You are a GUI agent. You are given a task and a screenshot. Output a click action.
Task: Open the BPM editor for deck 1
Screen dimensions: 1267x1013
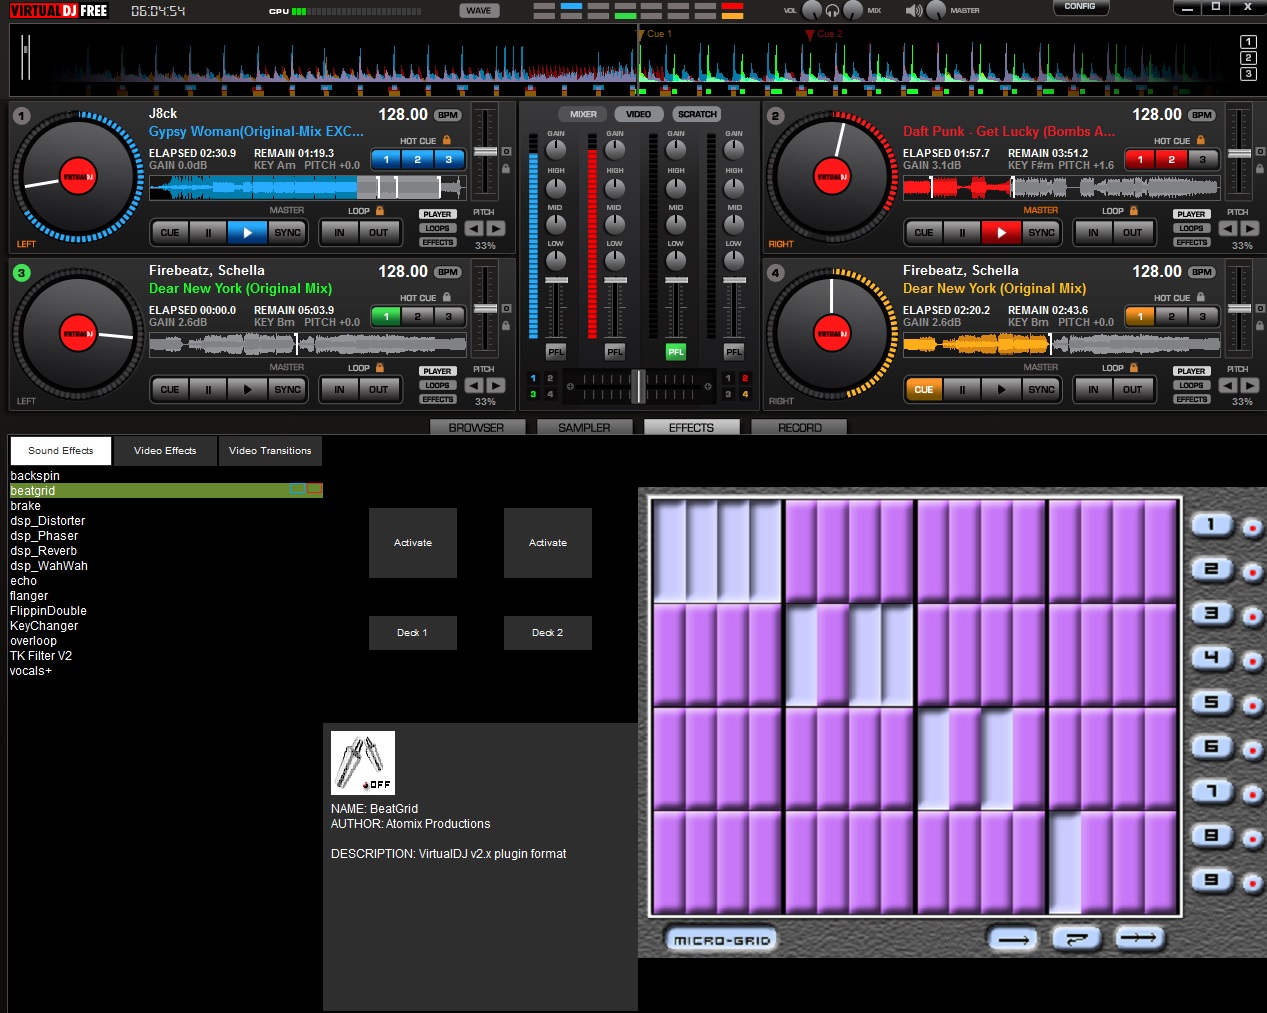[448, 115]
